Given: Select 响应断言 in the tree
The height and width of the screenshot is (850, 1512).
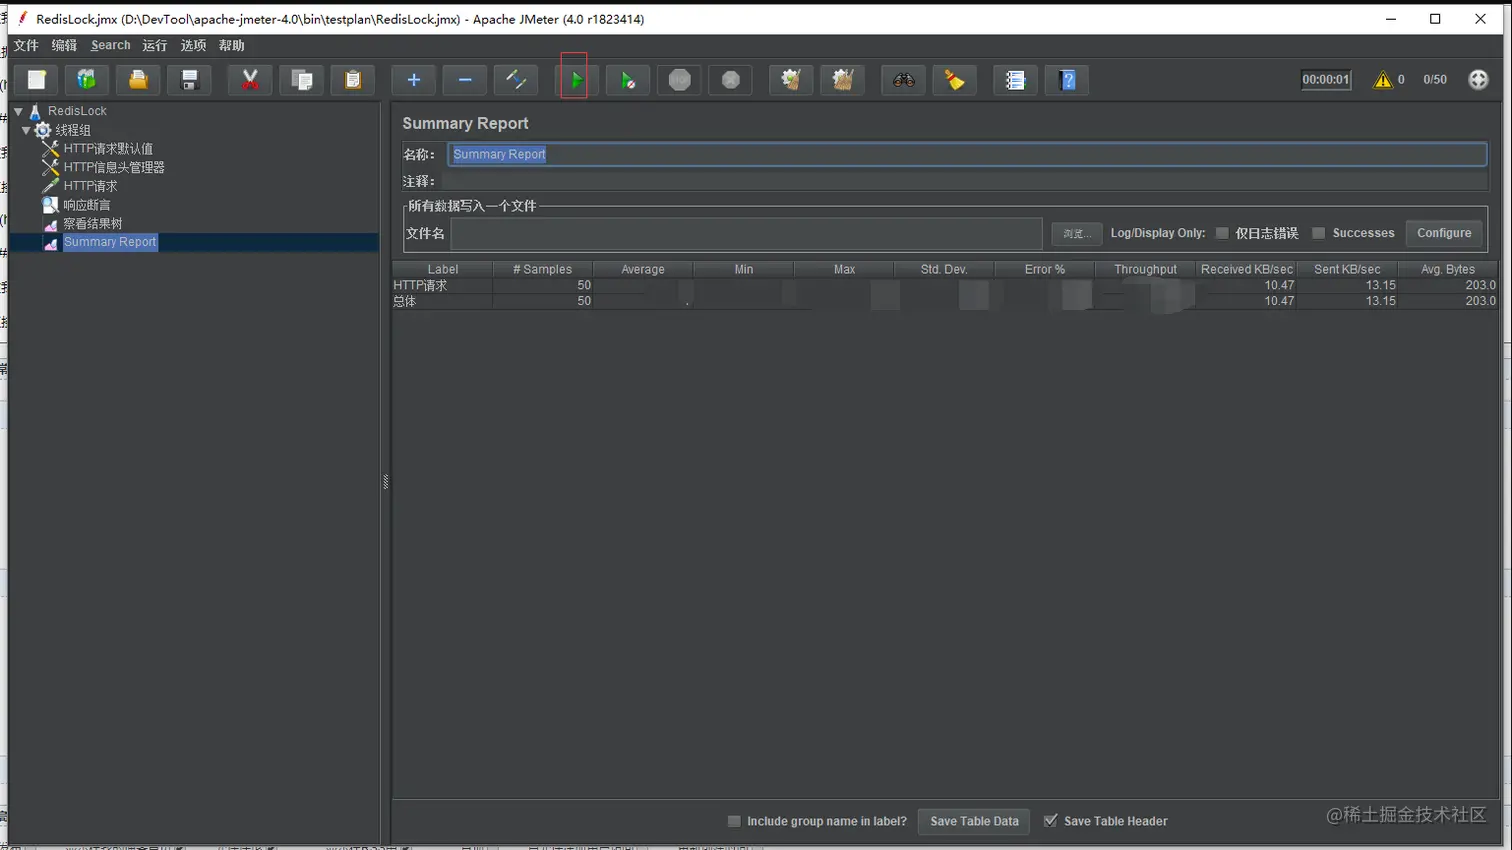Looking at the screenshot, I should 87,205.
